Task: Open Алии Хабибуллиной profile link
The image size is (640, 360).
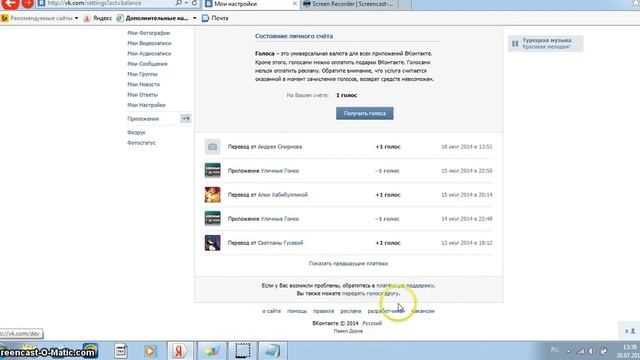Action: tap(283, 195)
